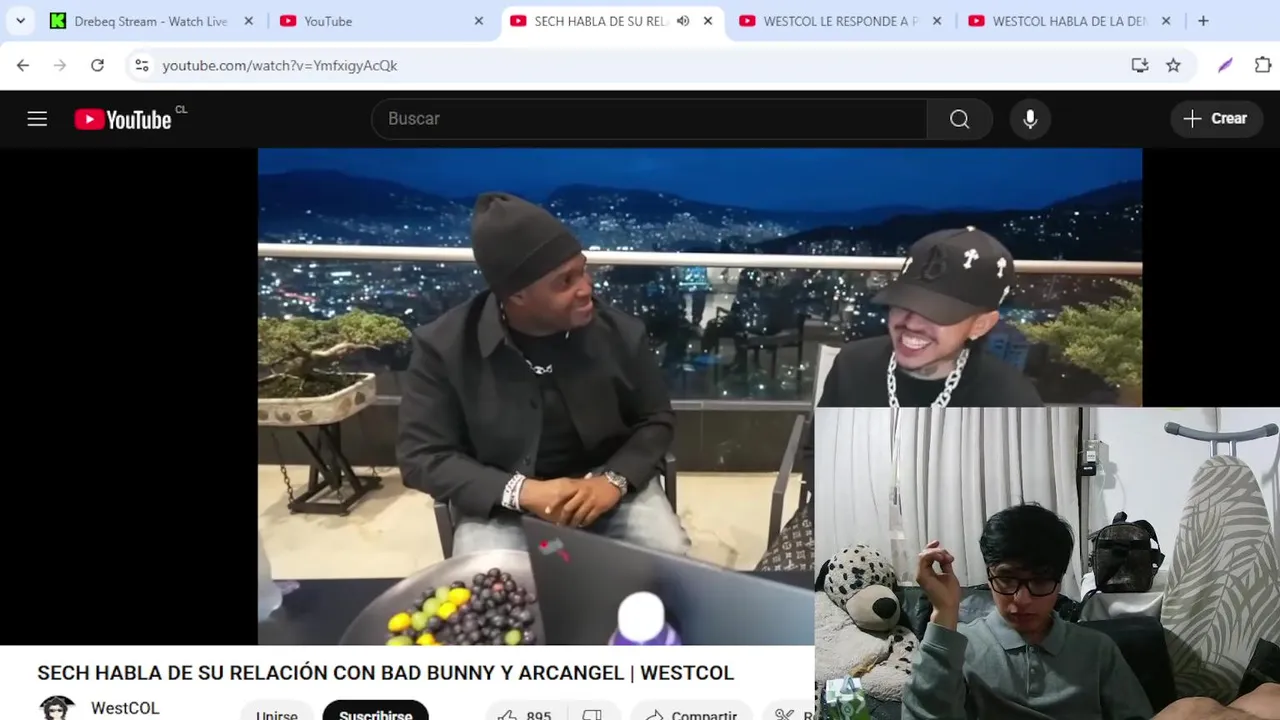Like the video with 895 likes
The width and height of the screenshot is (1280, 720).
tap(525, 713)
